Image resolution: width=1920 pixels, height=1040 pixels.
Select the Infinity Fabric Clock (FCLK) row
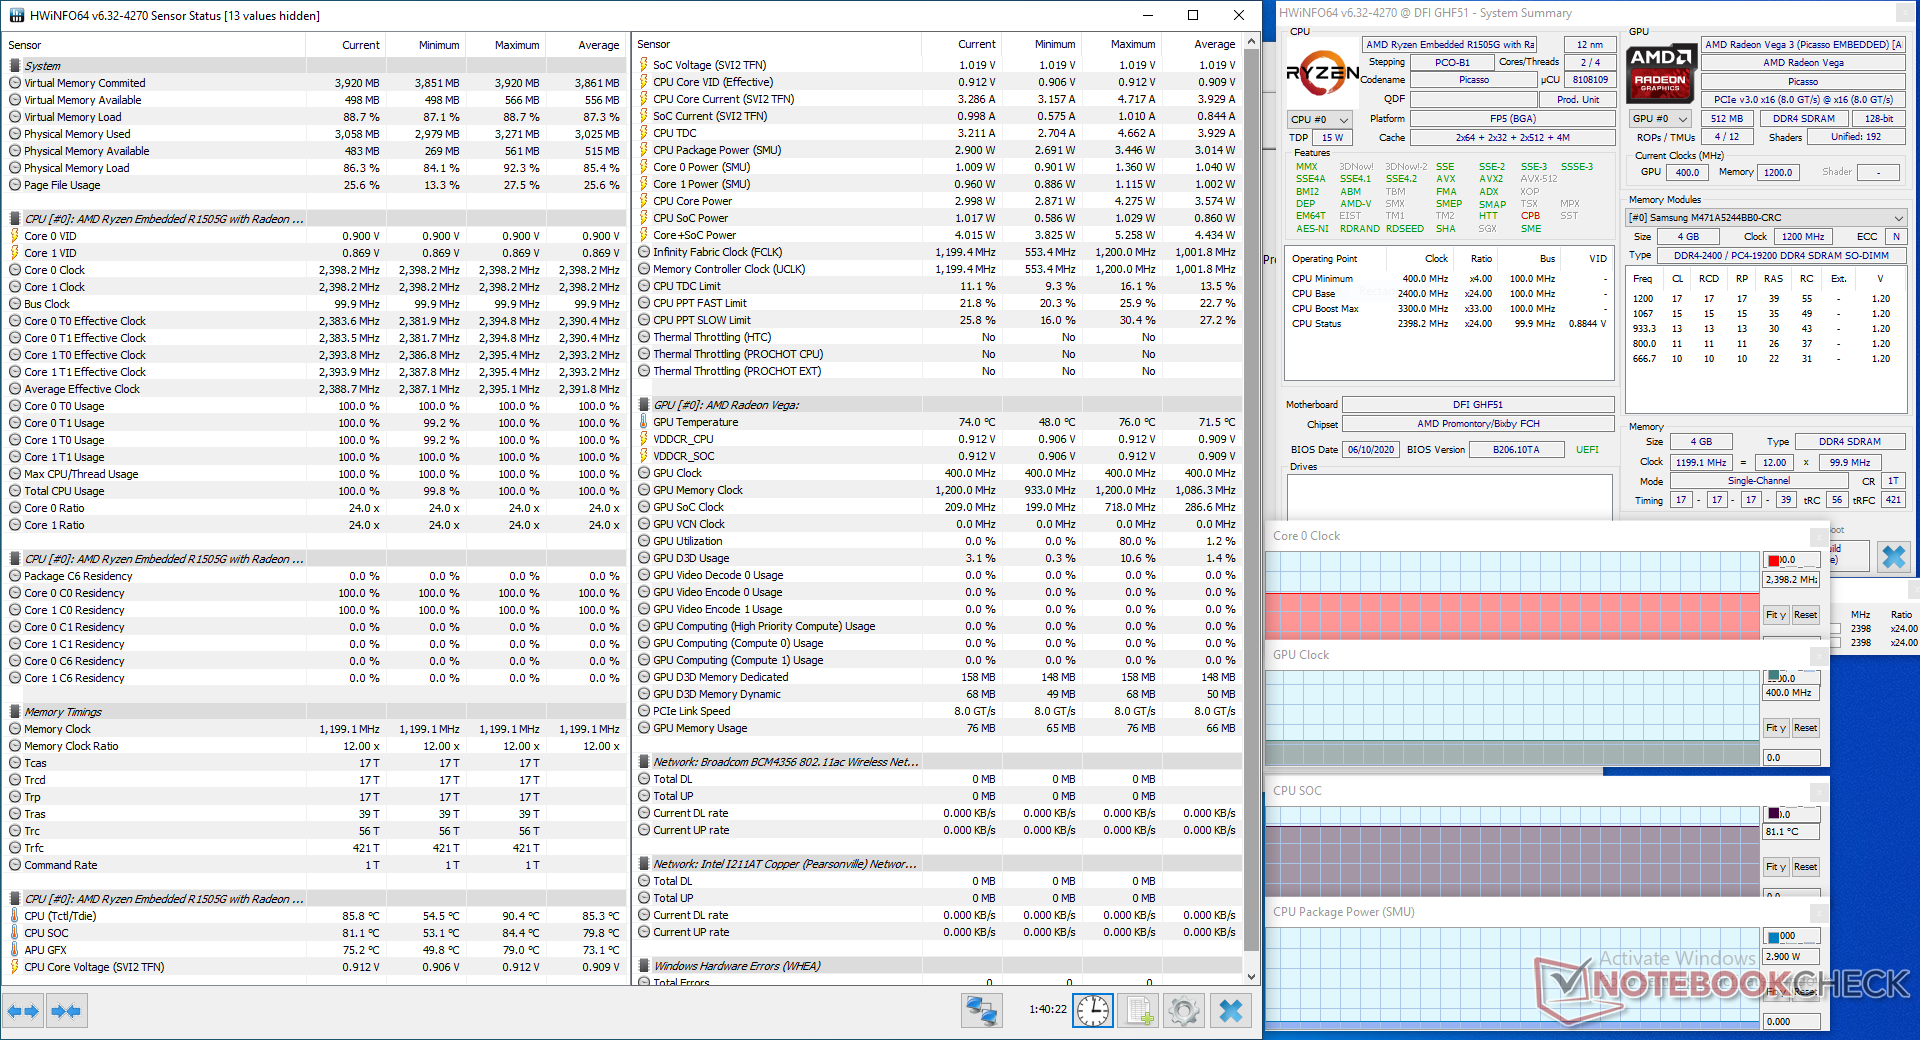(x=938, y=252)
